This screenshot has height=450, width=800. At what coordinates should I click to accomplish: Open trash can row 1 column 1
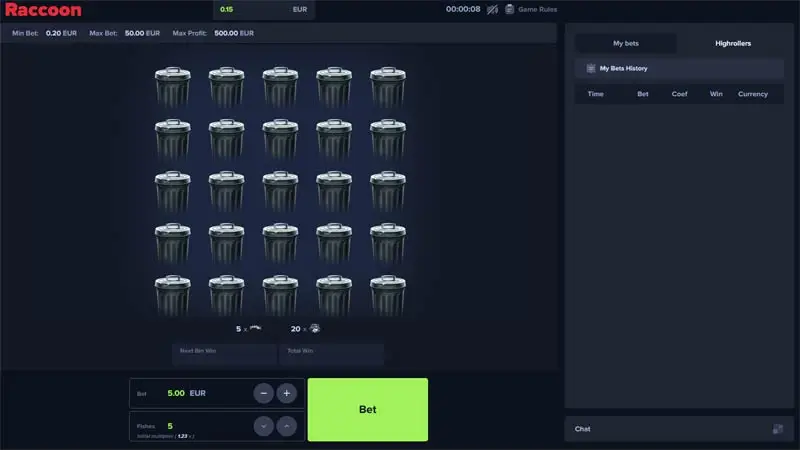[173, 87]
